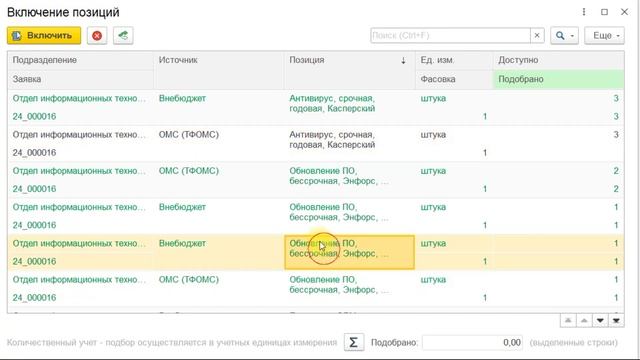The height and width of the screenshot is (360, 640).
Task: Click the Доступно column header
Action: tap(558, 60)
